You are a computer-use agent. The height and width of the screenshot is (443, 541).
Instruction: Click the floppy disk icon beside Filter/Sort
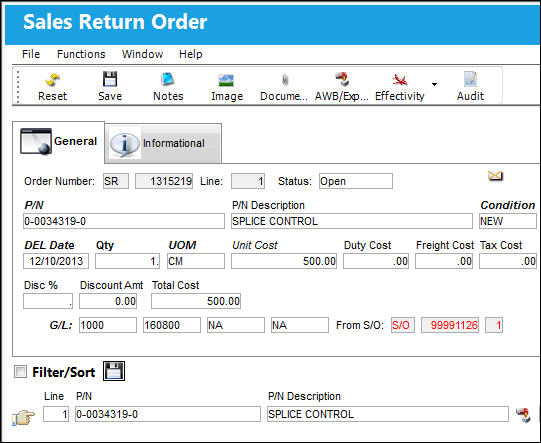tap(114, 371)
